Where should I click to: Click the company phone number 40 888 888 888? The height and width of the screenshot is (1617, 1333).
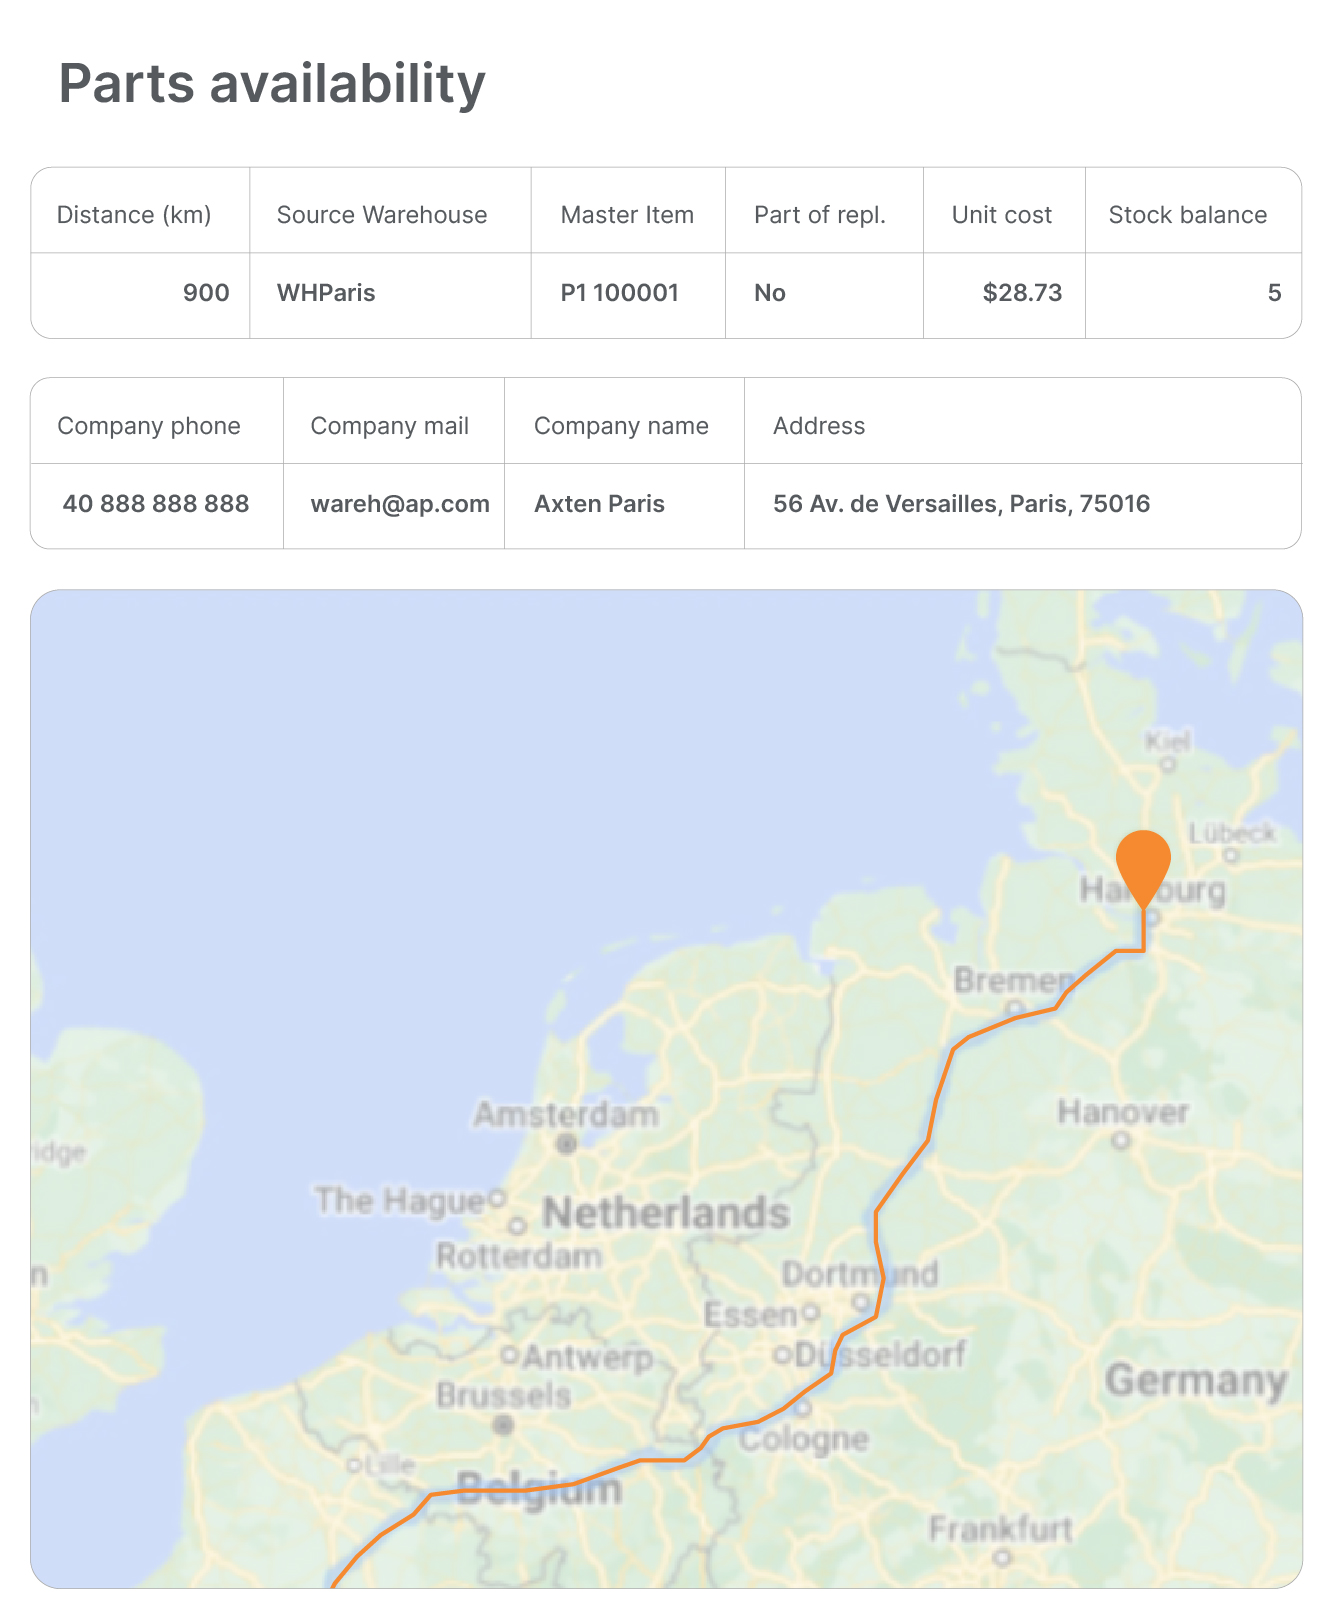pyautogui.click(x=156, y=503)
